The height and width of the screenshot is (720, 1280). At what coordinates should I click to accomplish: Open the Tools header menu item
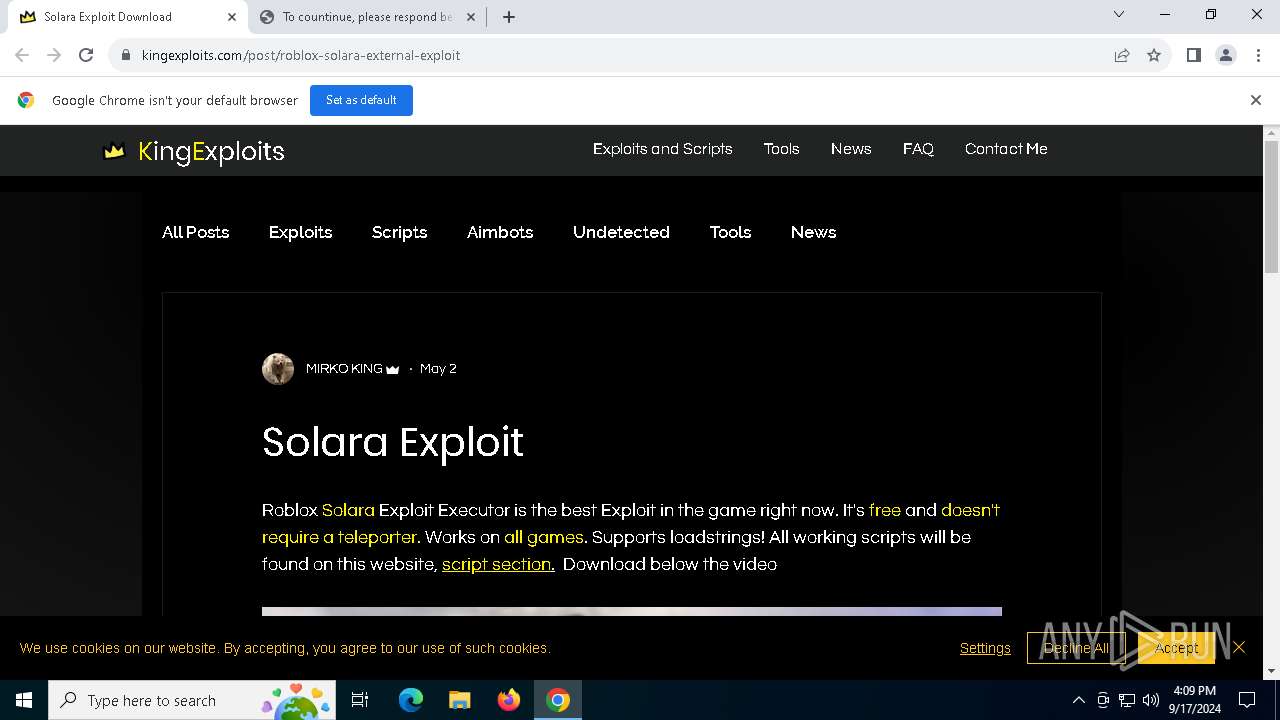781,149
